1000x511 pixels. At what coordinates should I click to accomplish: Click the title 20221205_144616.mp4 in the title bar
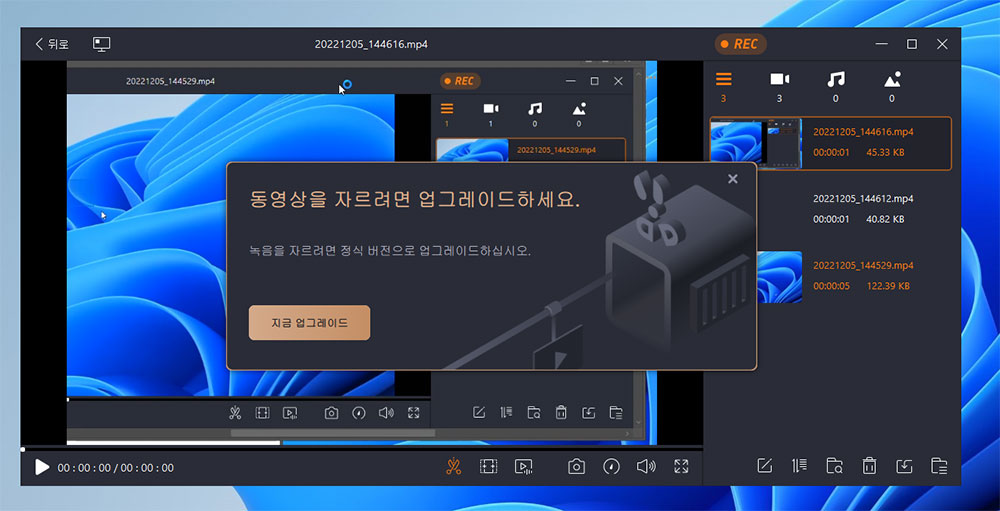371,44
